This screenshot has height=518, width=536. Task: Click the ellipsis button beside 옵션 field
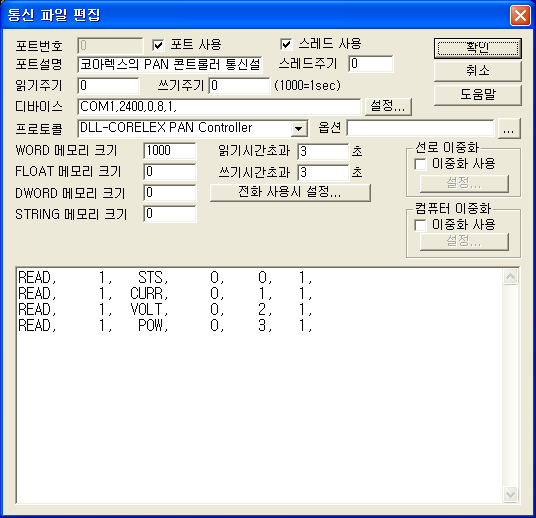click(509, 129)
